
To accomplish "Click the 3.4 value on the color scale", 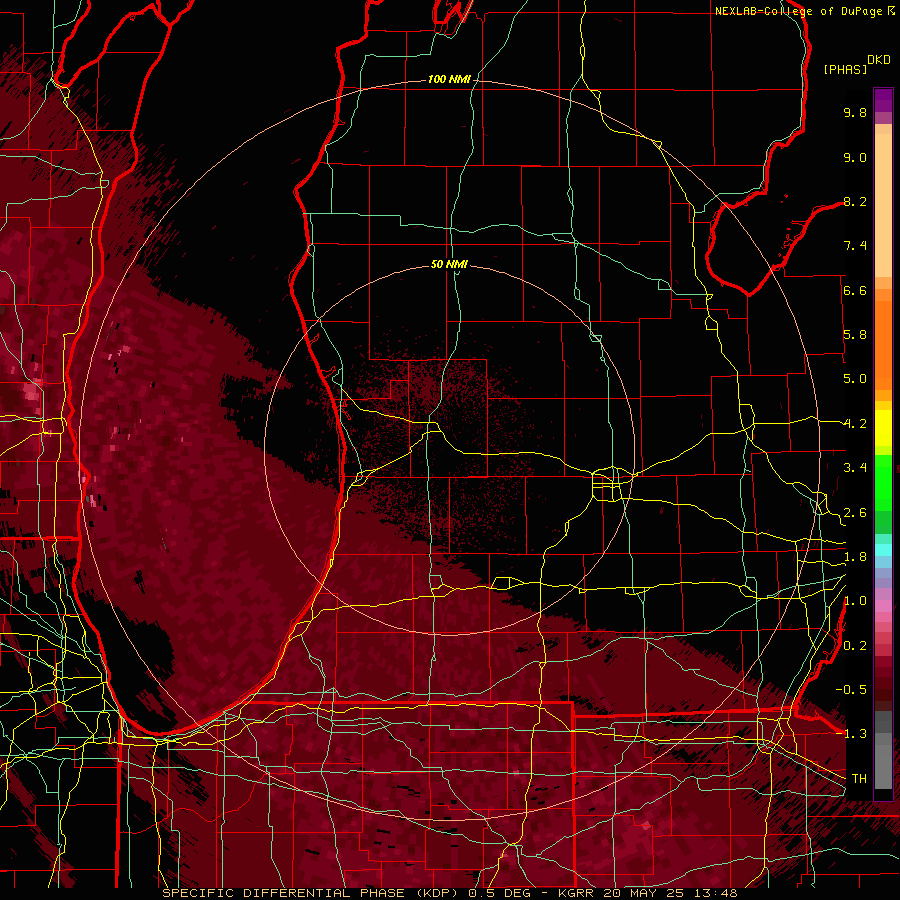I will point(855,468).
